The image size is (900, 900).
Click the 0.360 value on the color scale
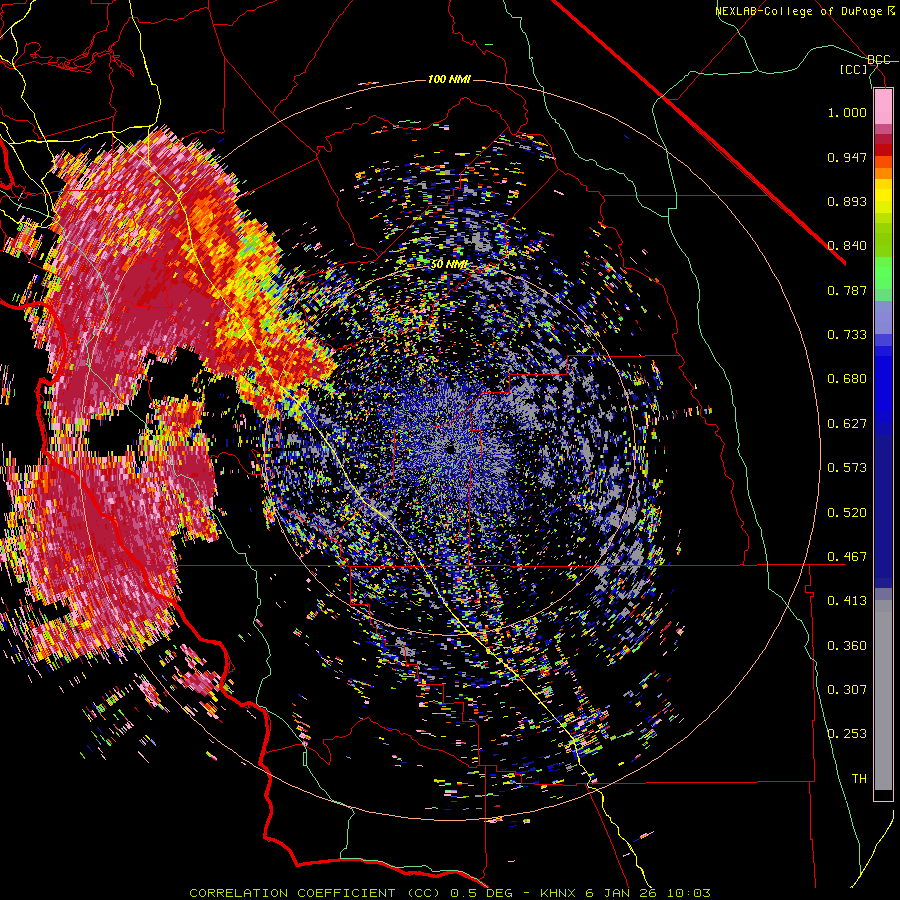pyautogui.click(x=847, y=646)
